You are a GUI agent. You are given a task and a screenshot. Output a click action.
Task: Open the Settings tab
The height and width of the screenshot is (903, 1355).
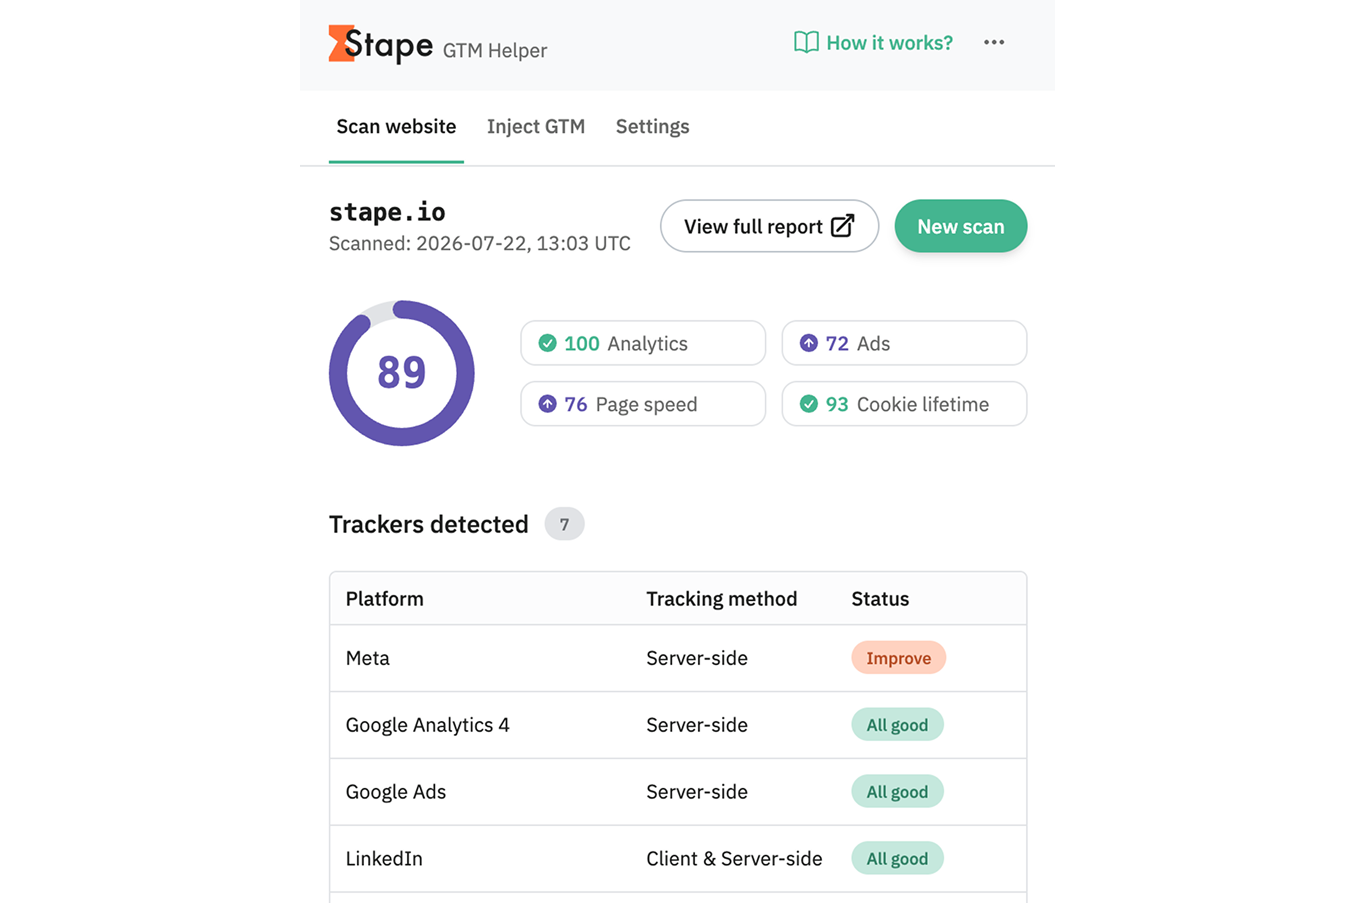[x=652, y=126]
